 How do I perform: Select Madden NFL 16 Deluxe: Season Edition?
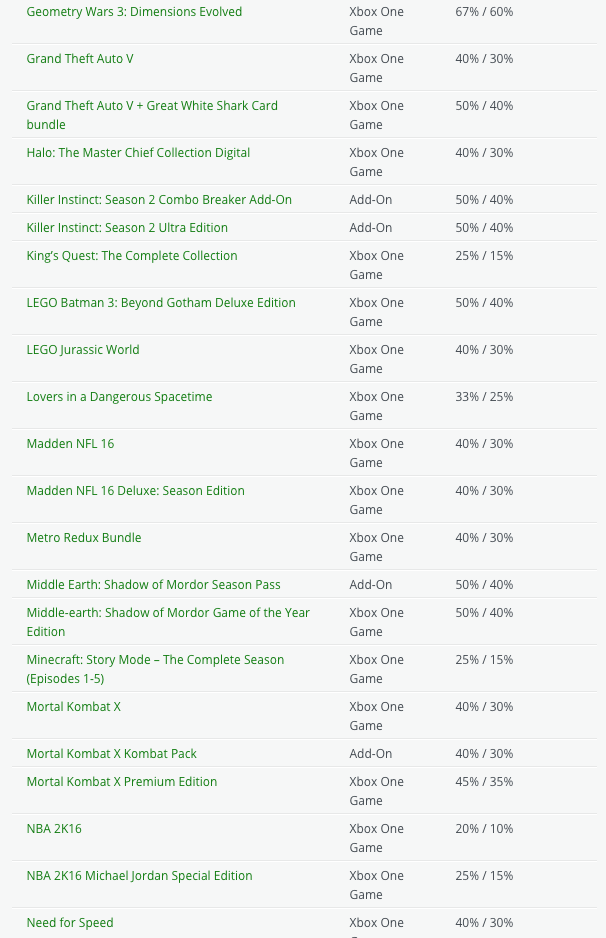coord(135,491)
